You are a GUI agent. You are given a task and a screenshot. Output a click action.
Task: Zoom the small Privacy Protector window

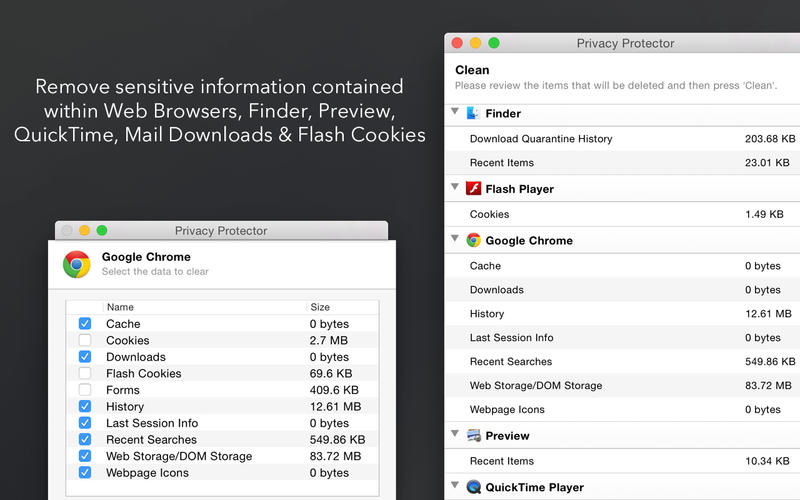click(x=102, y=231)
